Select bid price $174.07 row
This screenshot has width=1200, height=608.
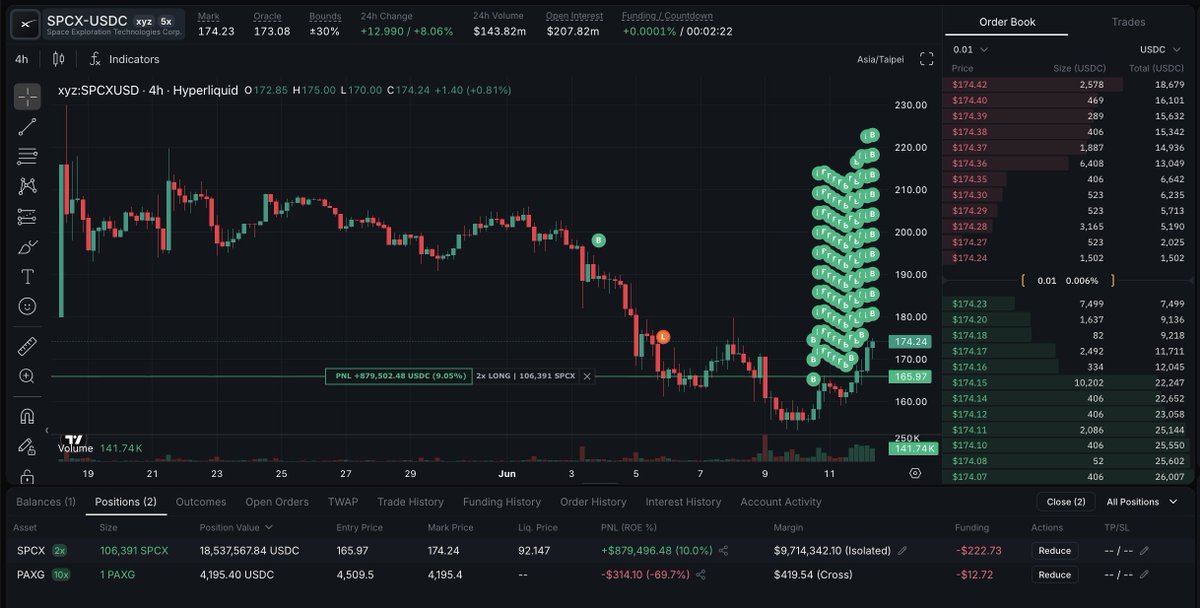(1067, 477)
